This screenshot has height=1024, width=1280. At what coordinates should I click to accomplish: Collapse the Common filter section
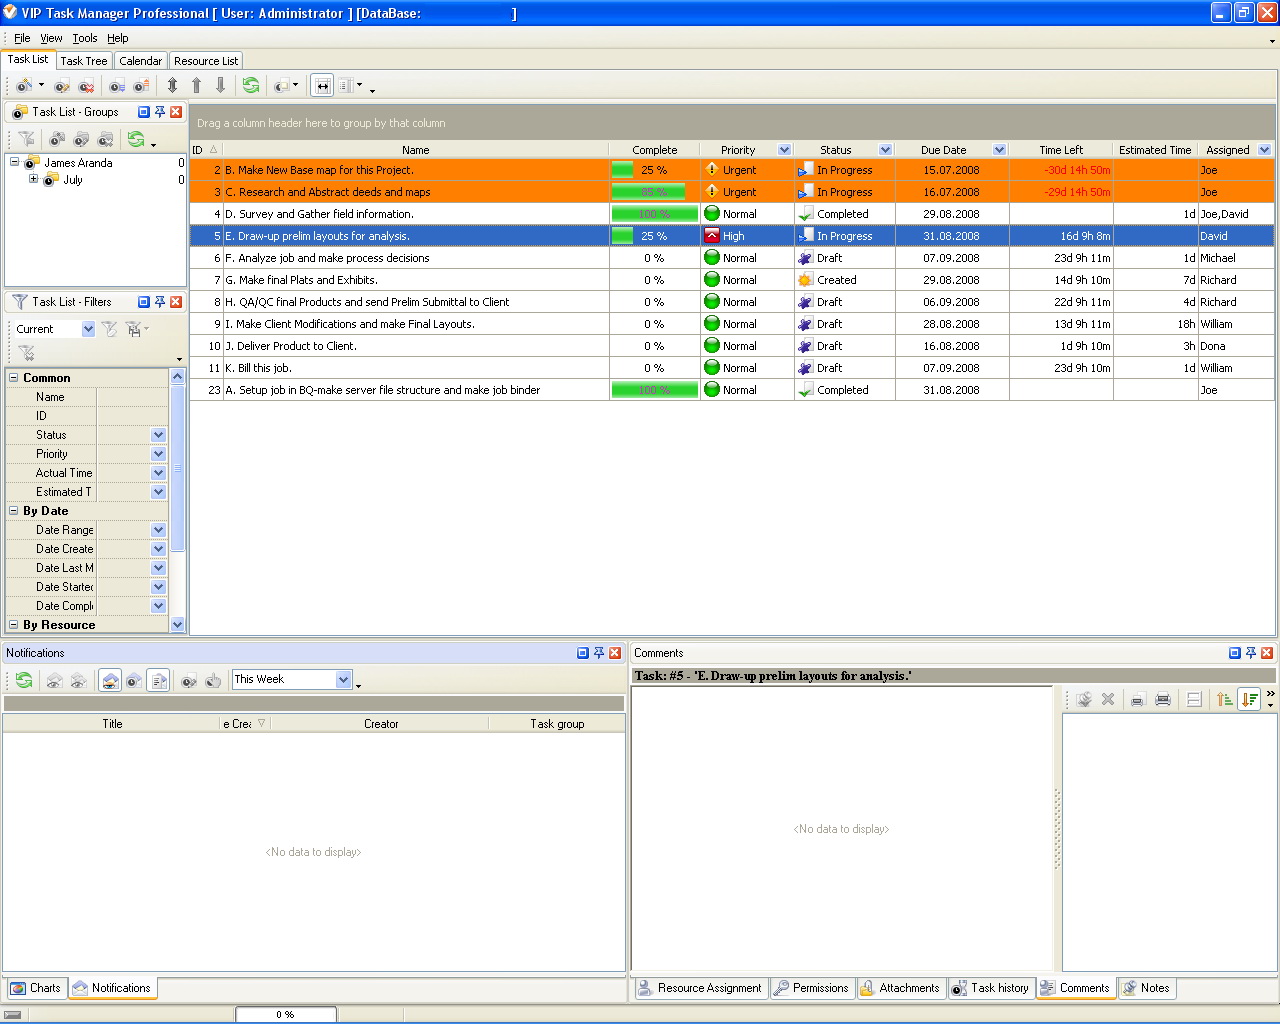point(14,378)
